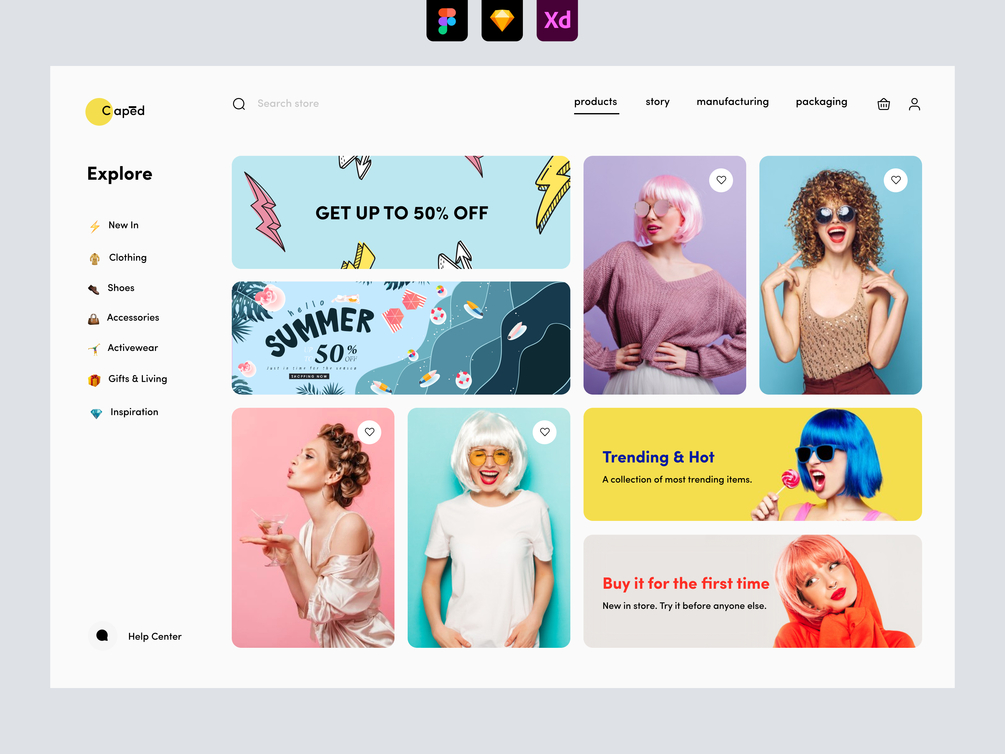Open the martini glass model product photo

point(313,528)
